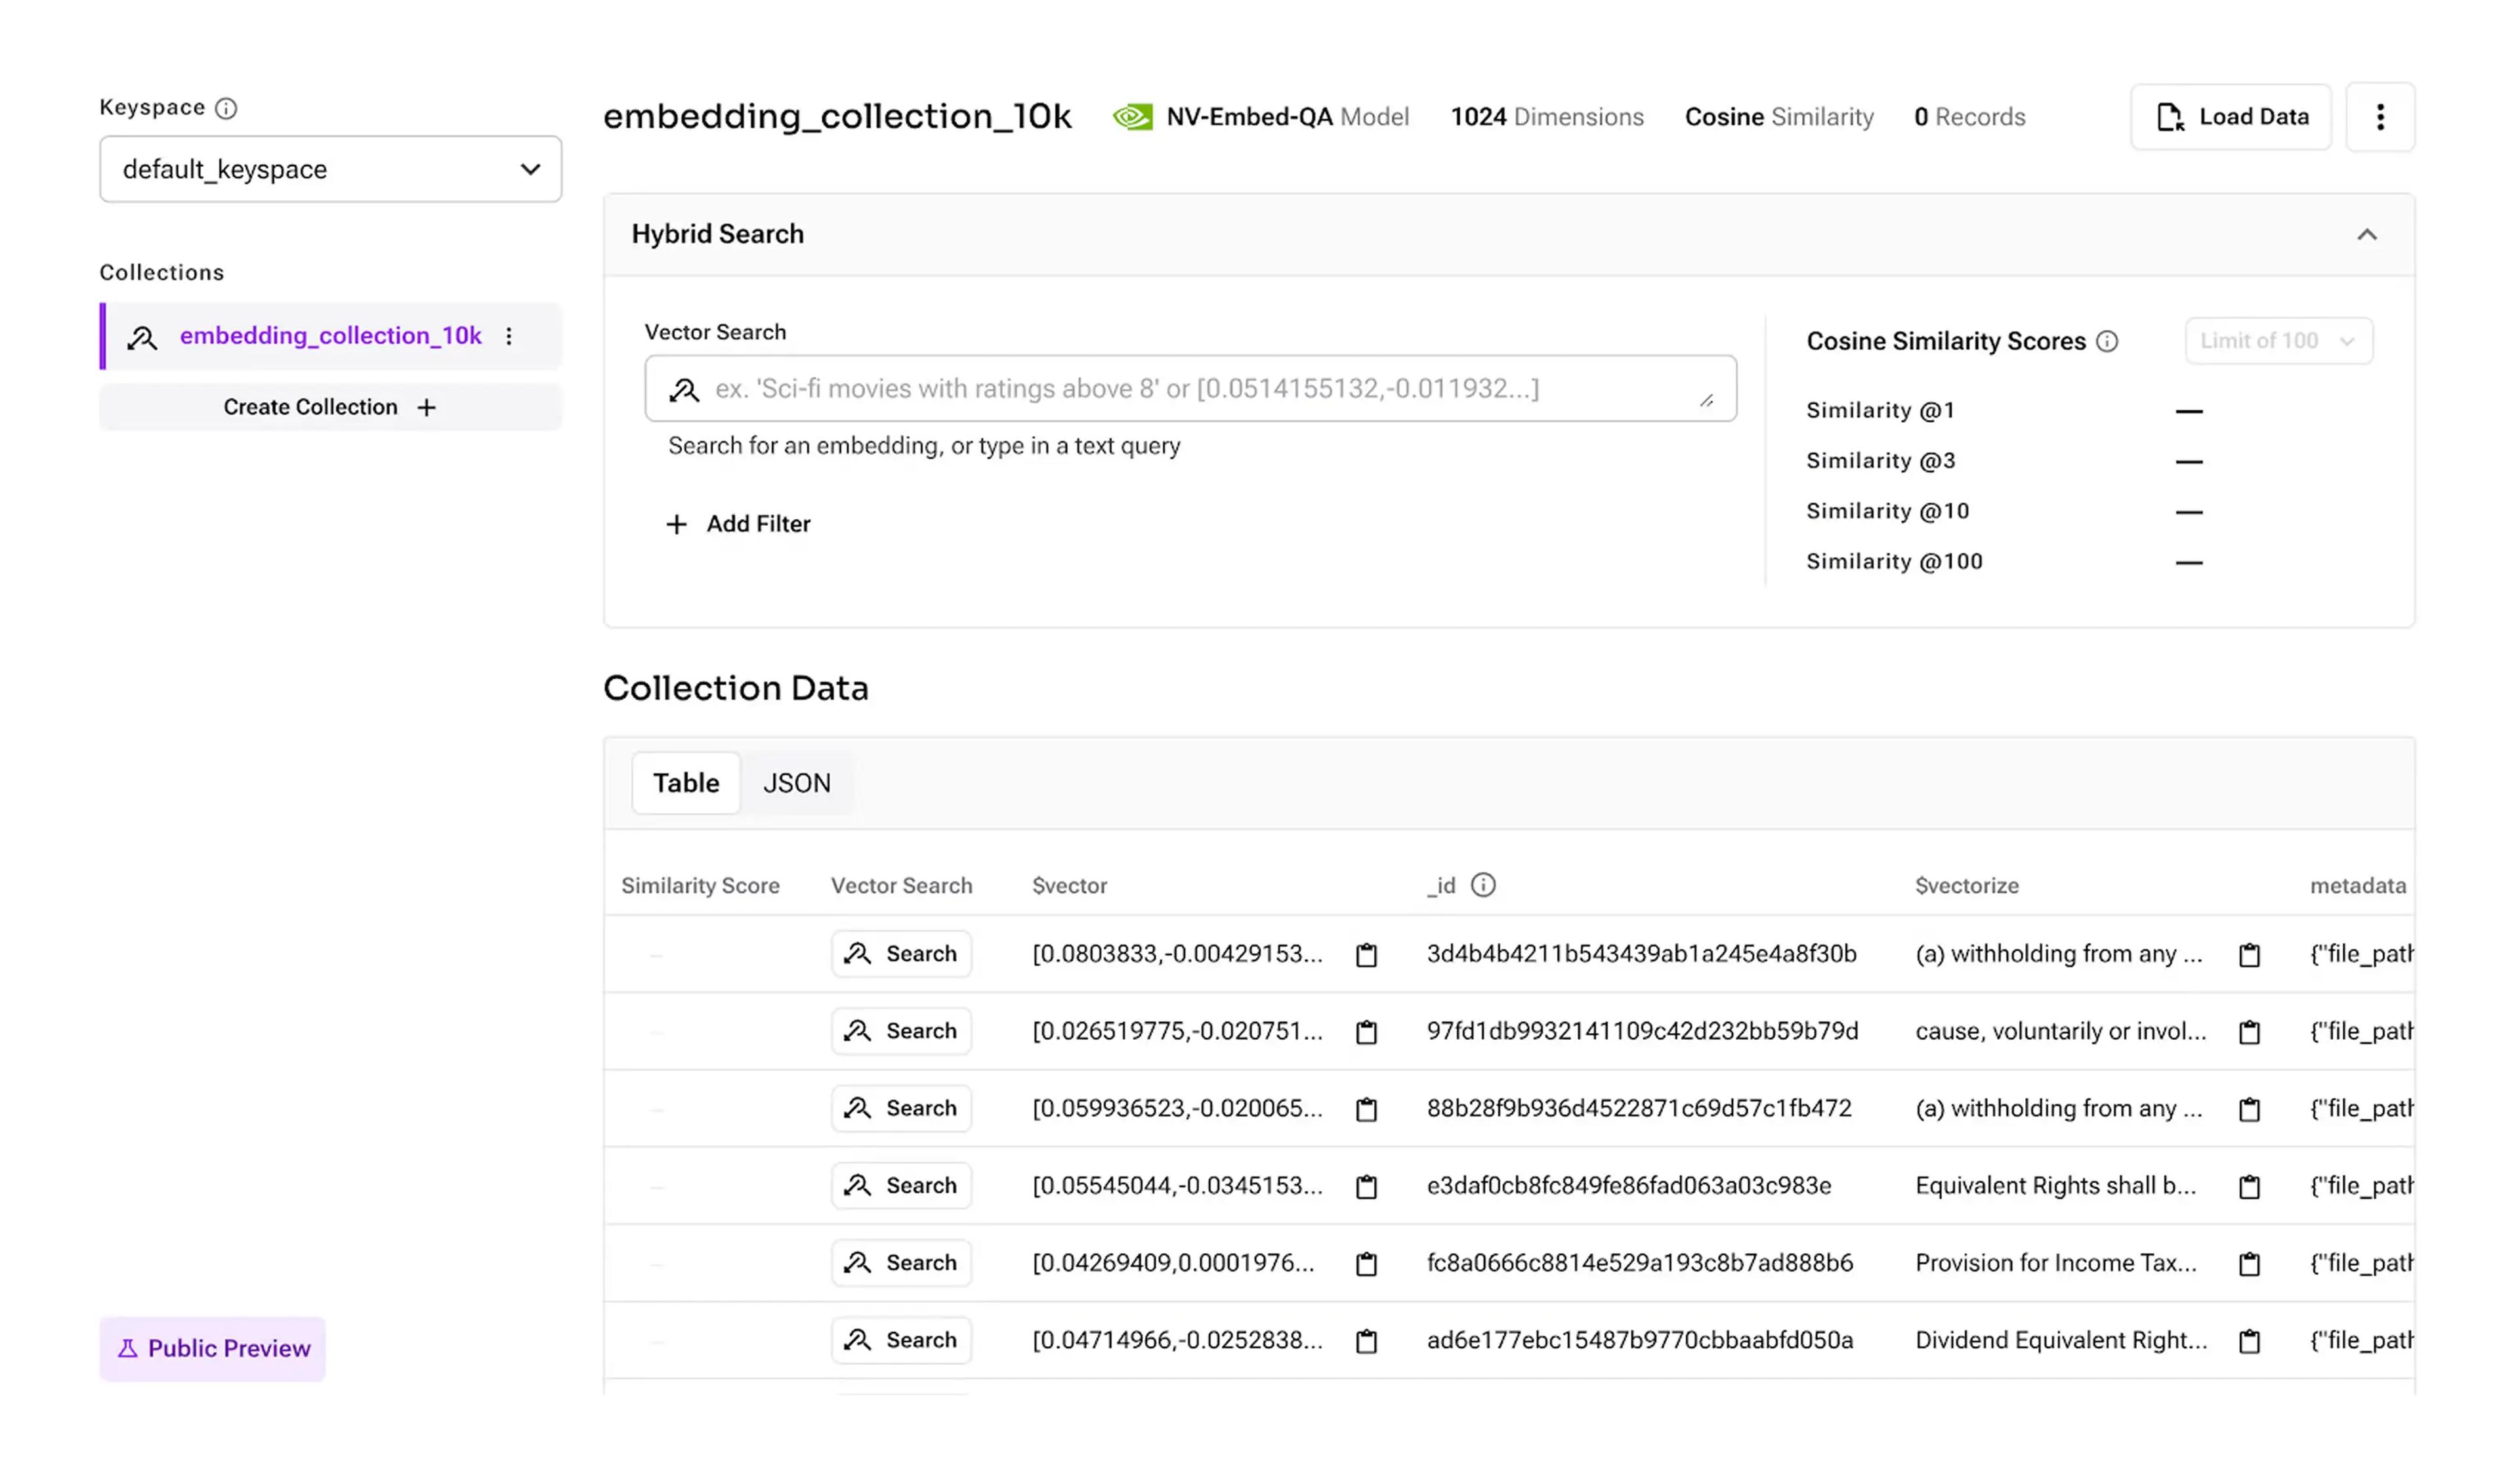The width and height of the screenshot is (2520, 1473).
Task: Click Create Collection button
Action: pos(330,407)
